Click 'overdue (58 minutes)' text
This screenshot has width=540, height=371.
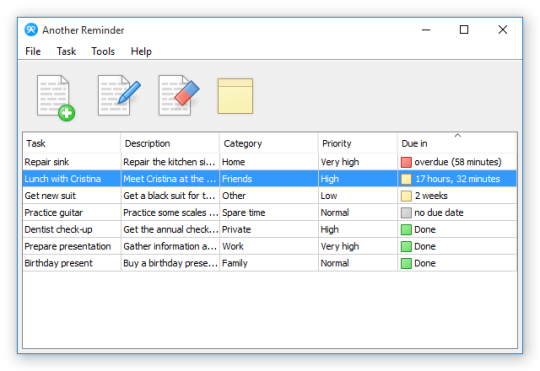click(x=458, y=162)
